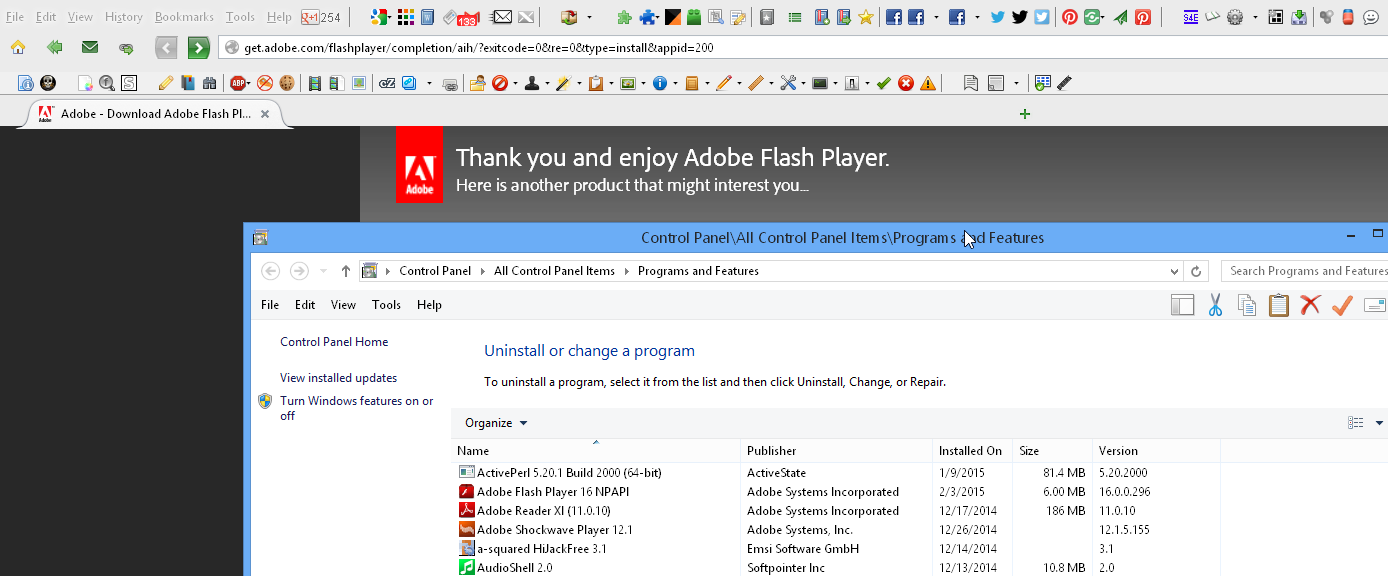Open the Tools menu in Programs and Features
This screenshot has height=576, width=1388.
pos(386,305)
